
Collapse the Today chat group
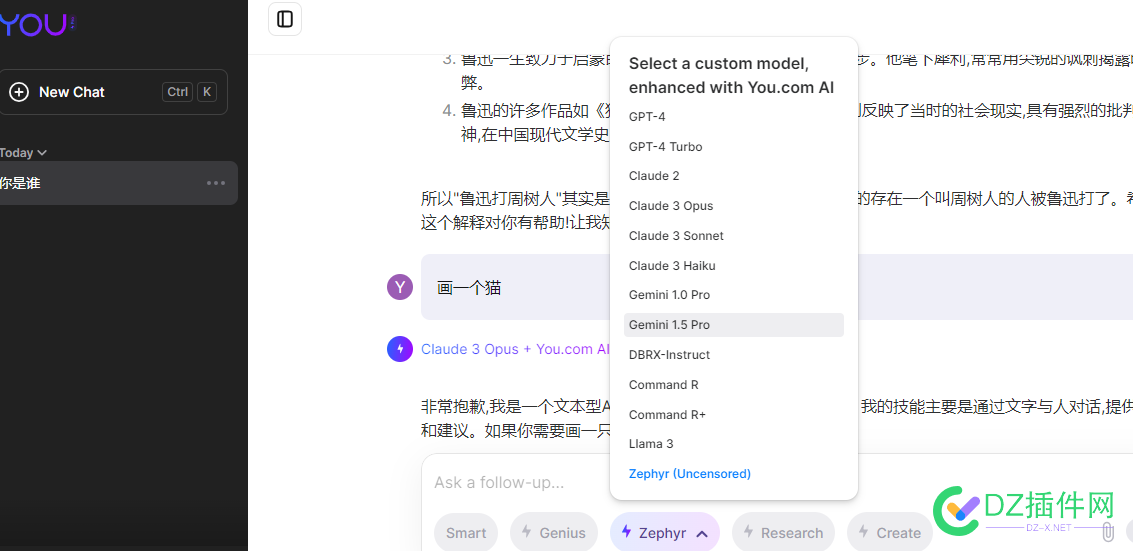click(23, 152)
